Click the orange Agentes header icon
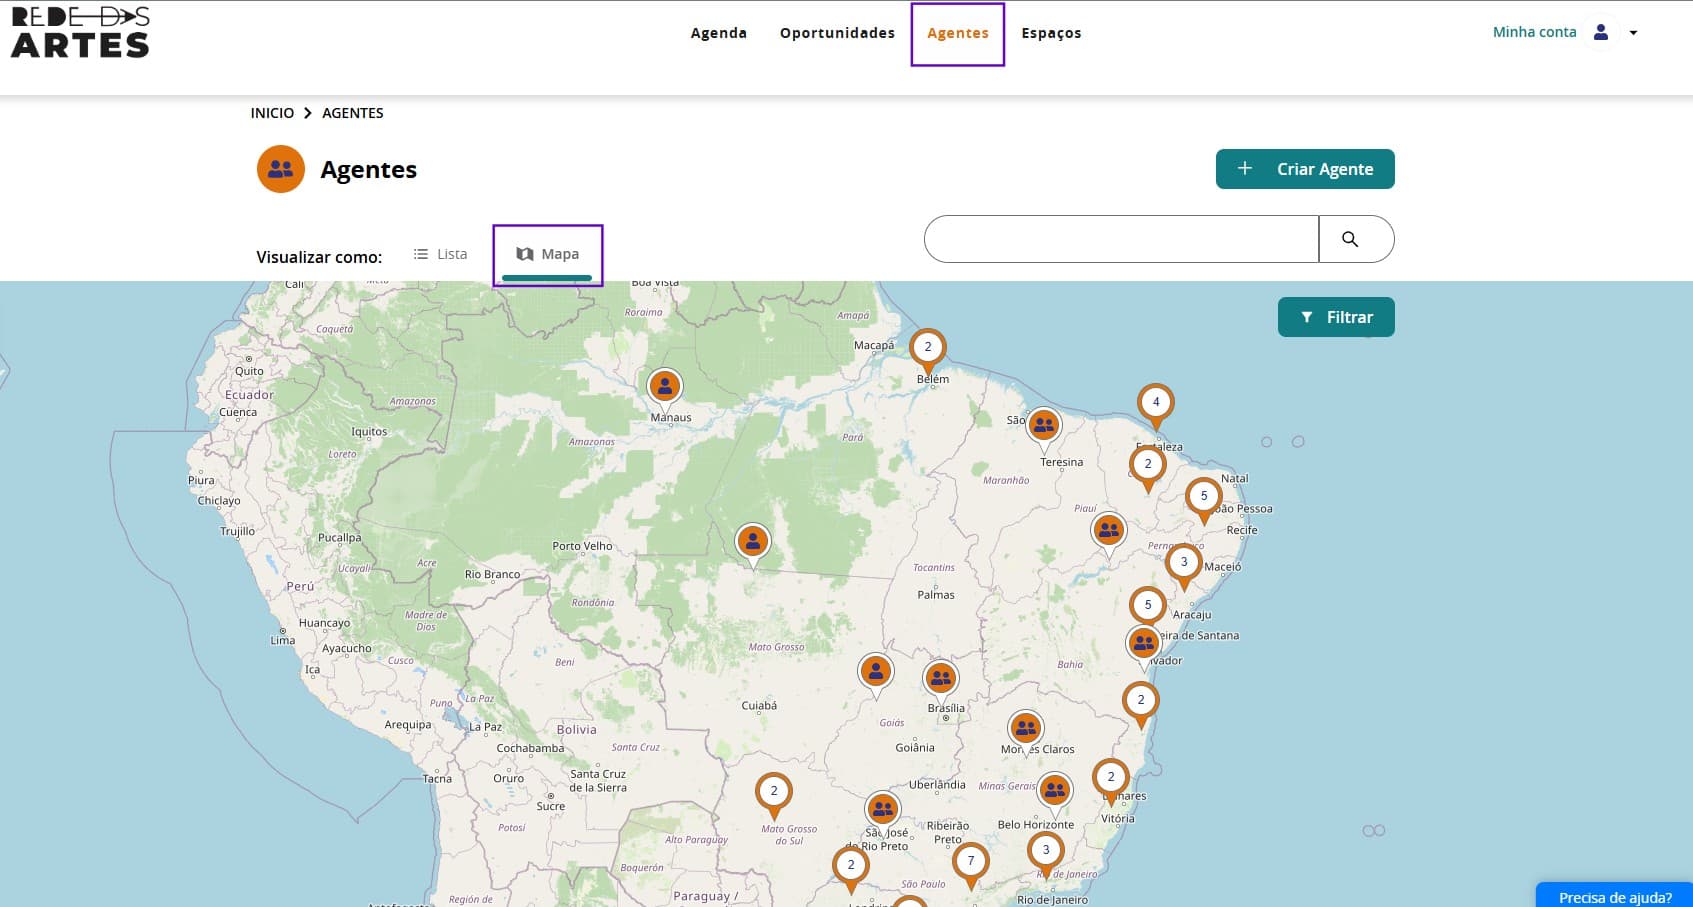The image size is (1693, 907). [x=281, y=169]
